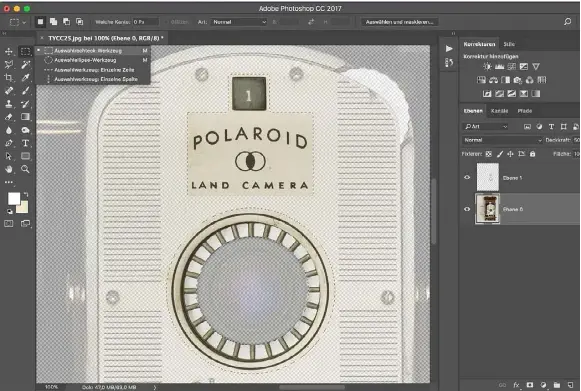
Task: Enable New Selection mode in options bar
Action: point(40,22)
